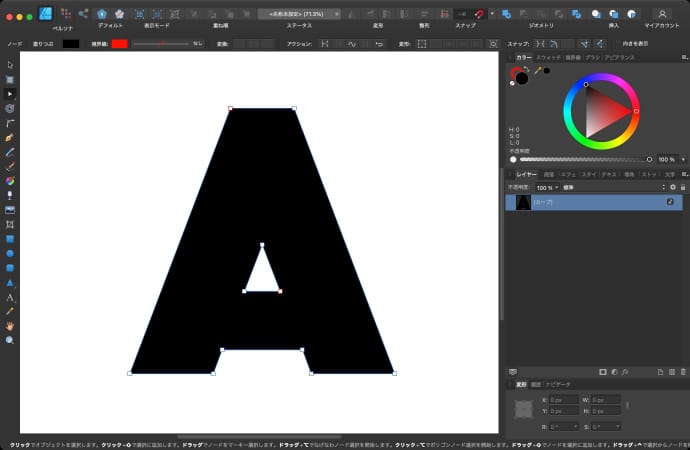
Task: Click the X position input field
Action: tap(563, 400)
